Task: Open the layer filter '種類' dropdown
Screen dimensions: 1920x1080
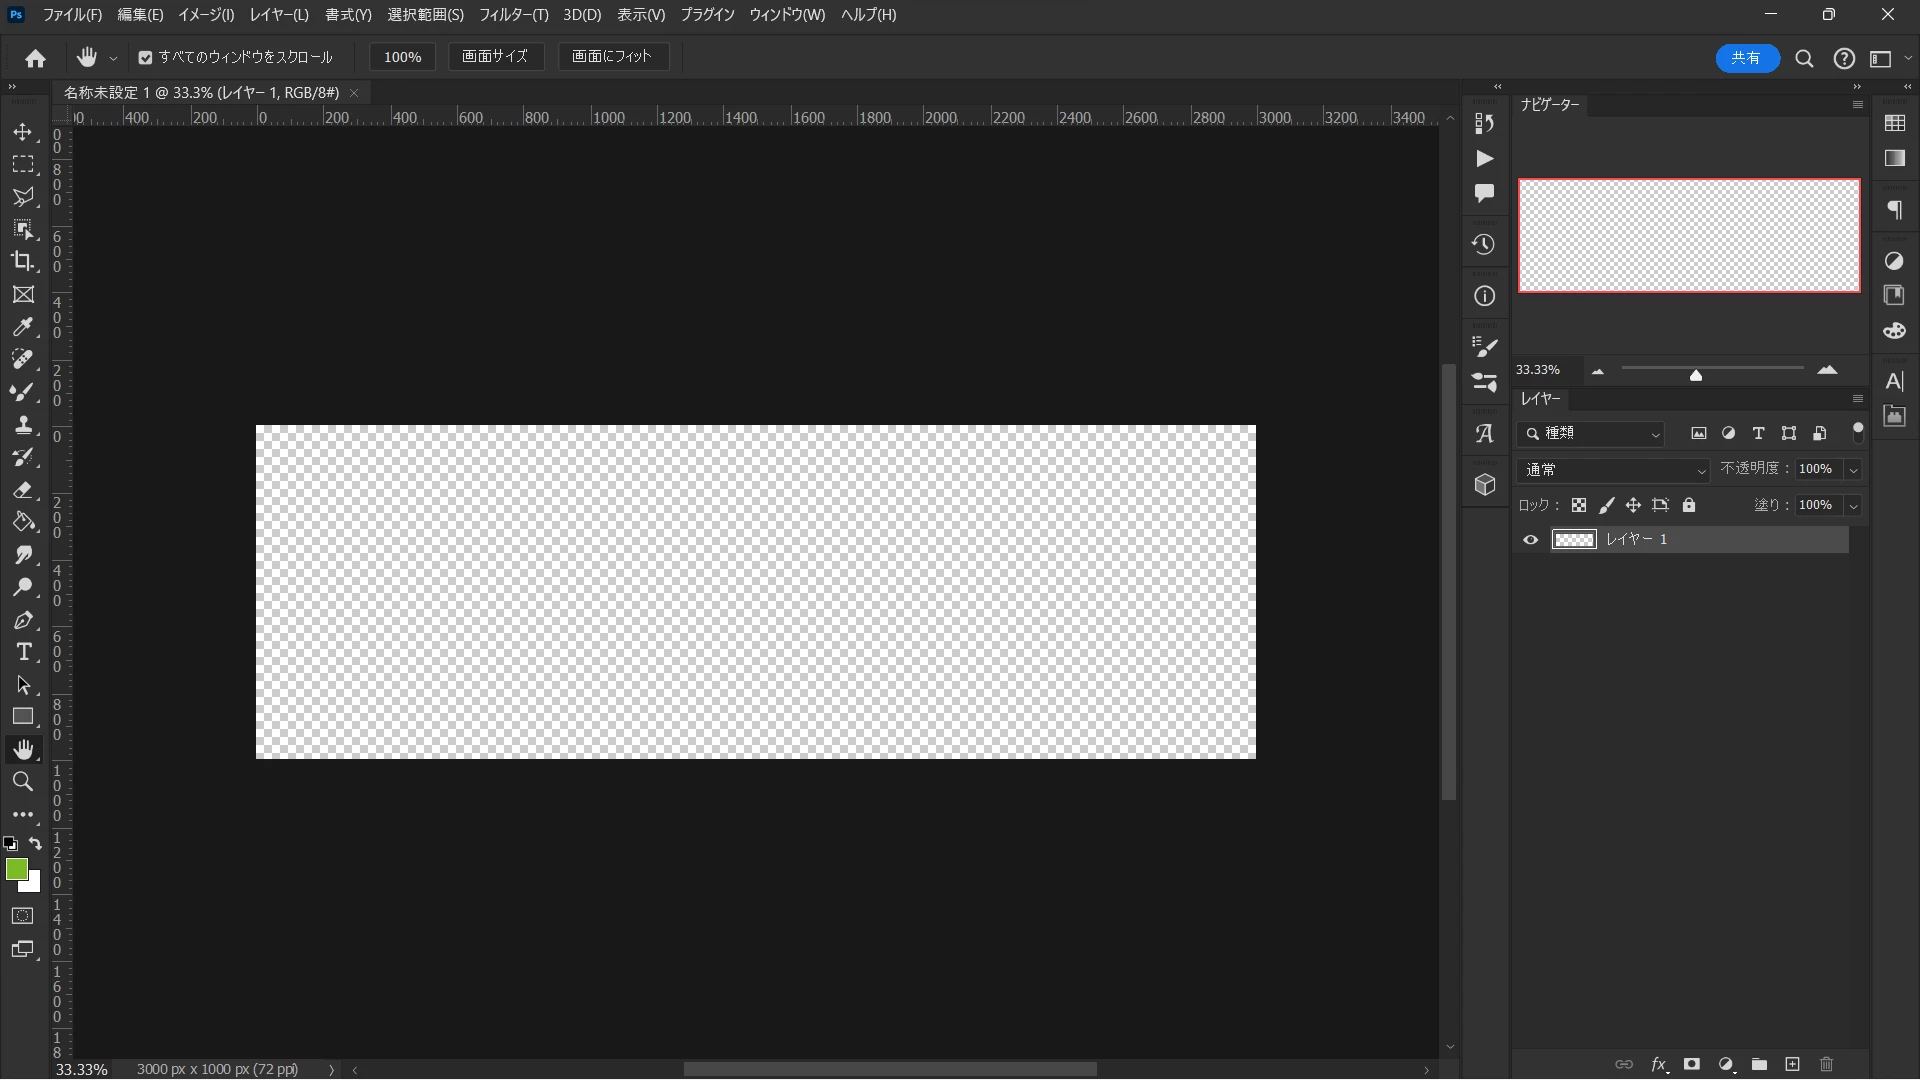Action: click(x=1591, y=434)
